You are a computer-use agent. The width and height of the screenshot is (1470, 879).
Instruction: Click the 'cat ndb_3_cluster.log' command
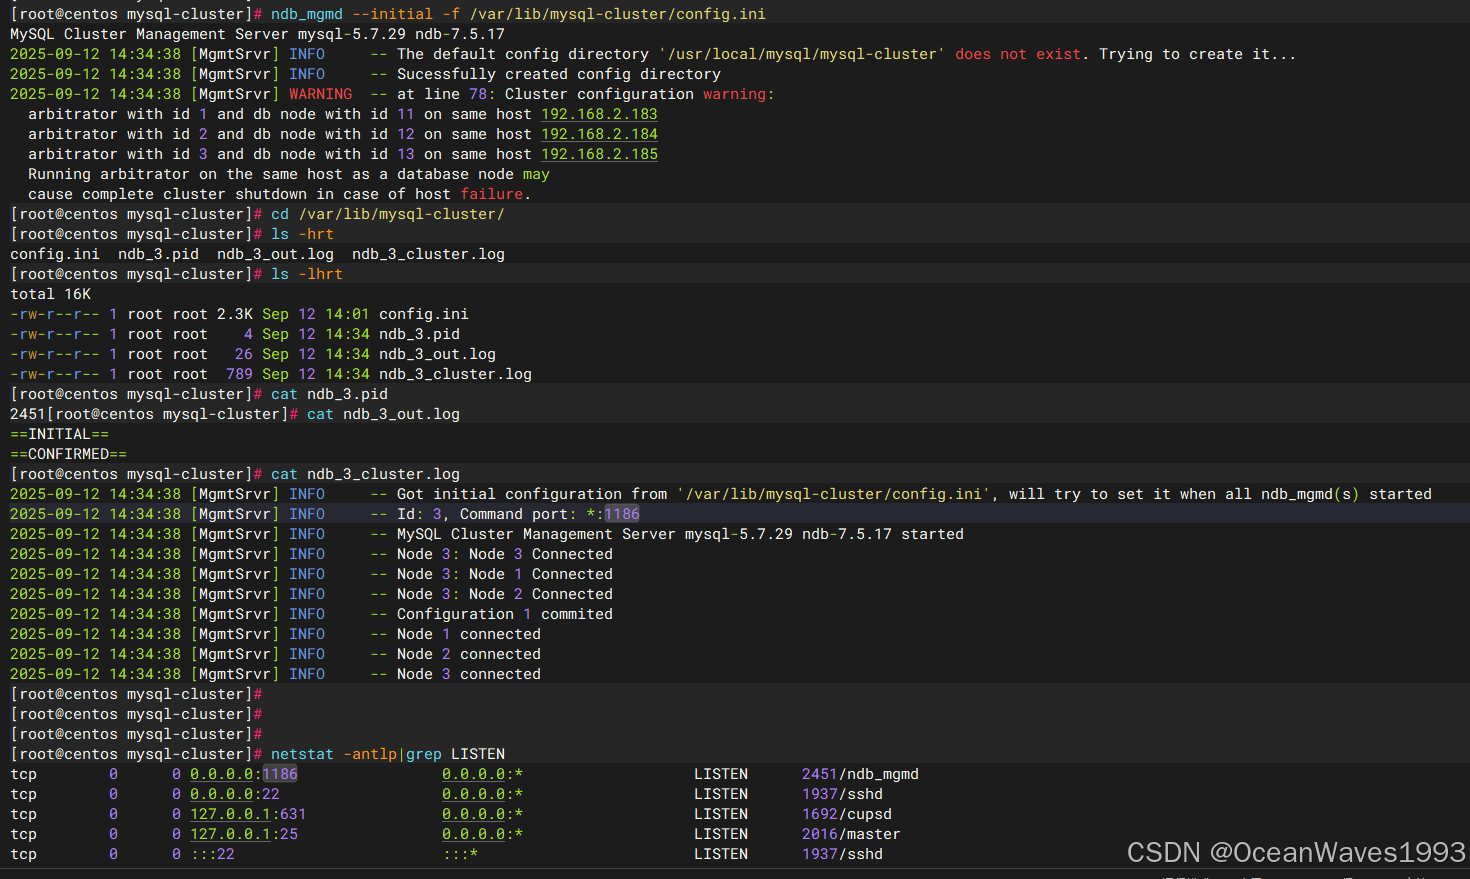[365, 474]
